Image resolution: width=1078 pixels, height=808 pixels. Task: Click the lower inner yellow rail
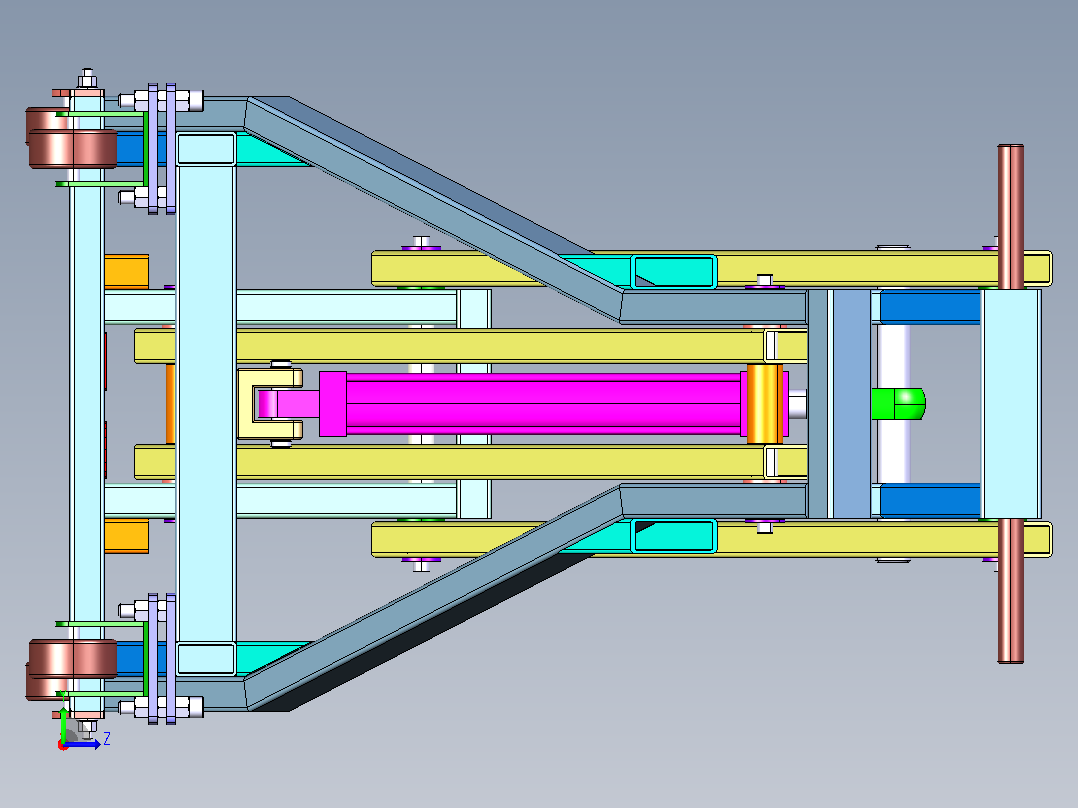click(471, 461)
